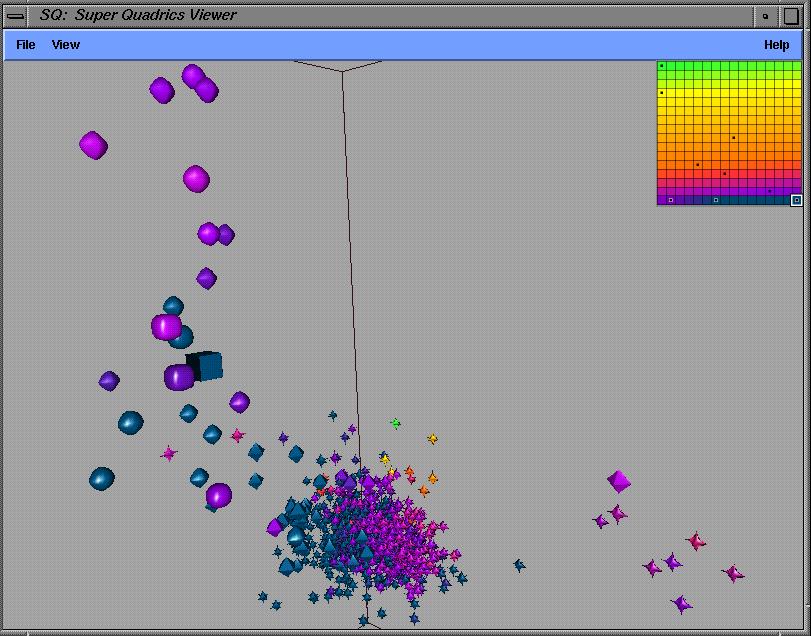Pick the large magenta diamond glyph
811x636 pixels.
(x=619, y=481)
